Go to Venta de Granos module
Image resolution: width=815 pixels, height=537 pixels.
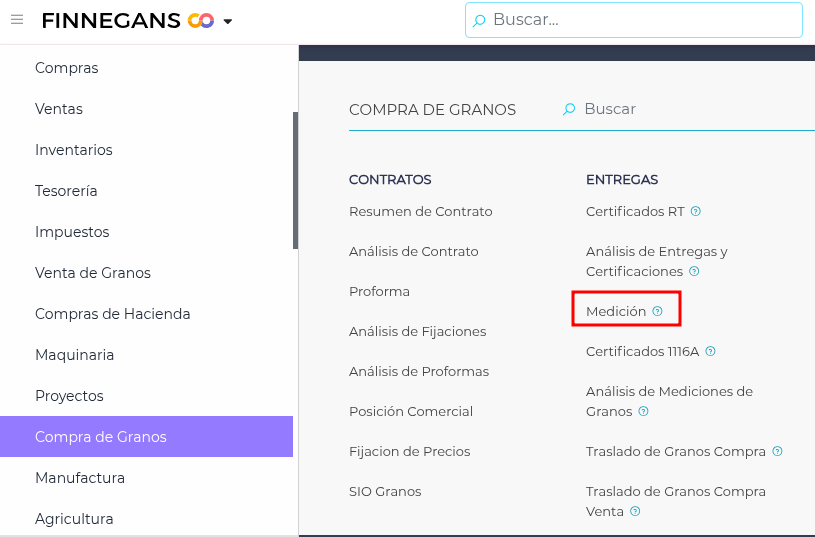[x=93, y=273]
